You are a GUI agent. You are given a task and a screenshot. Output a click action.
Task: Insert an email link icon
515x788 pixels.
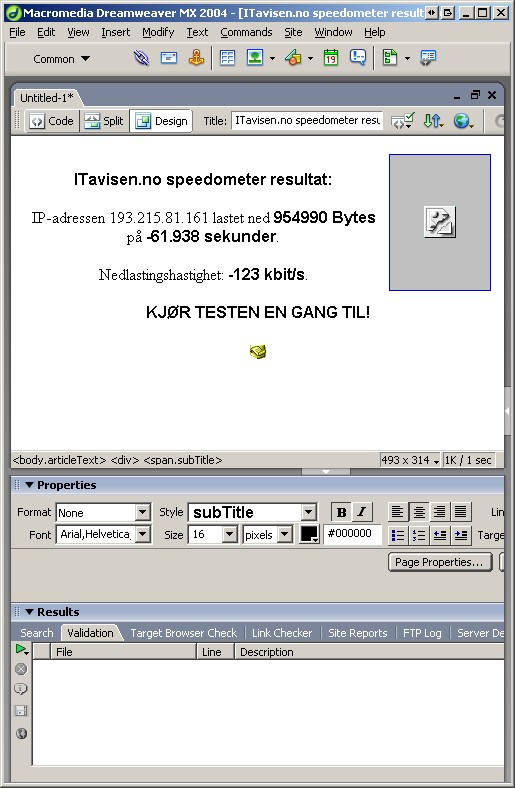click(169, 58)
